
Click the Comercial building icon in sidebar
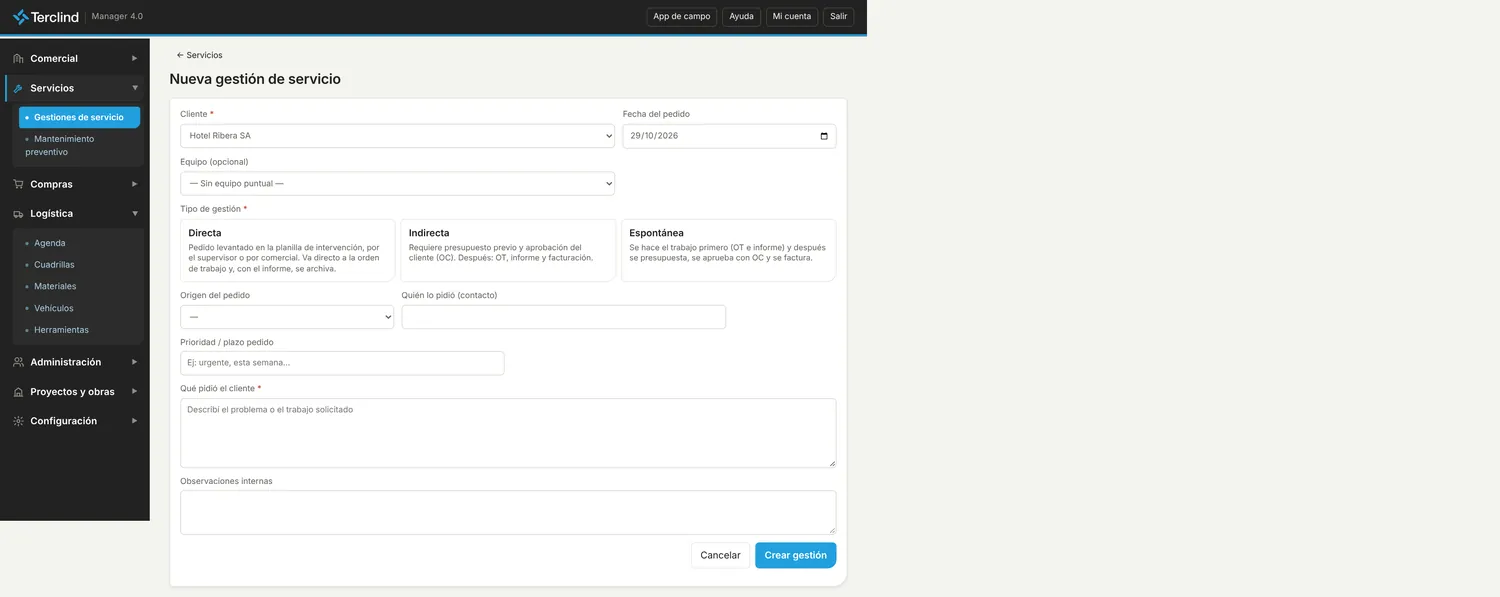point(18,59)
